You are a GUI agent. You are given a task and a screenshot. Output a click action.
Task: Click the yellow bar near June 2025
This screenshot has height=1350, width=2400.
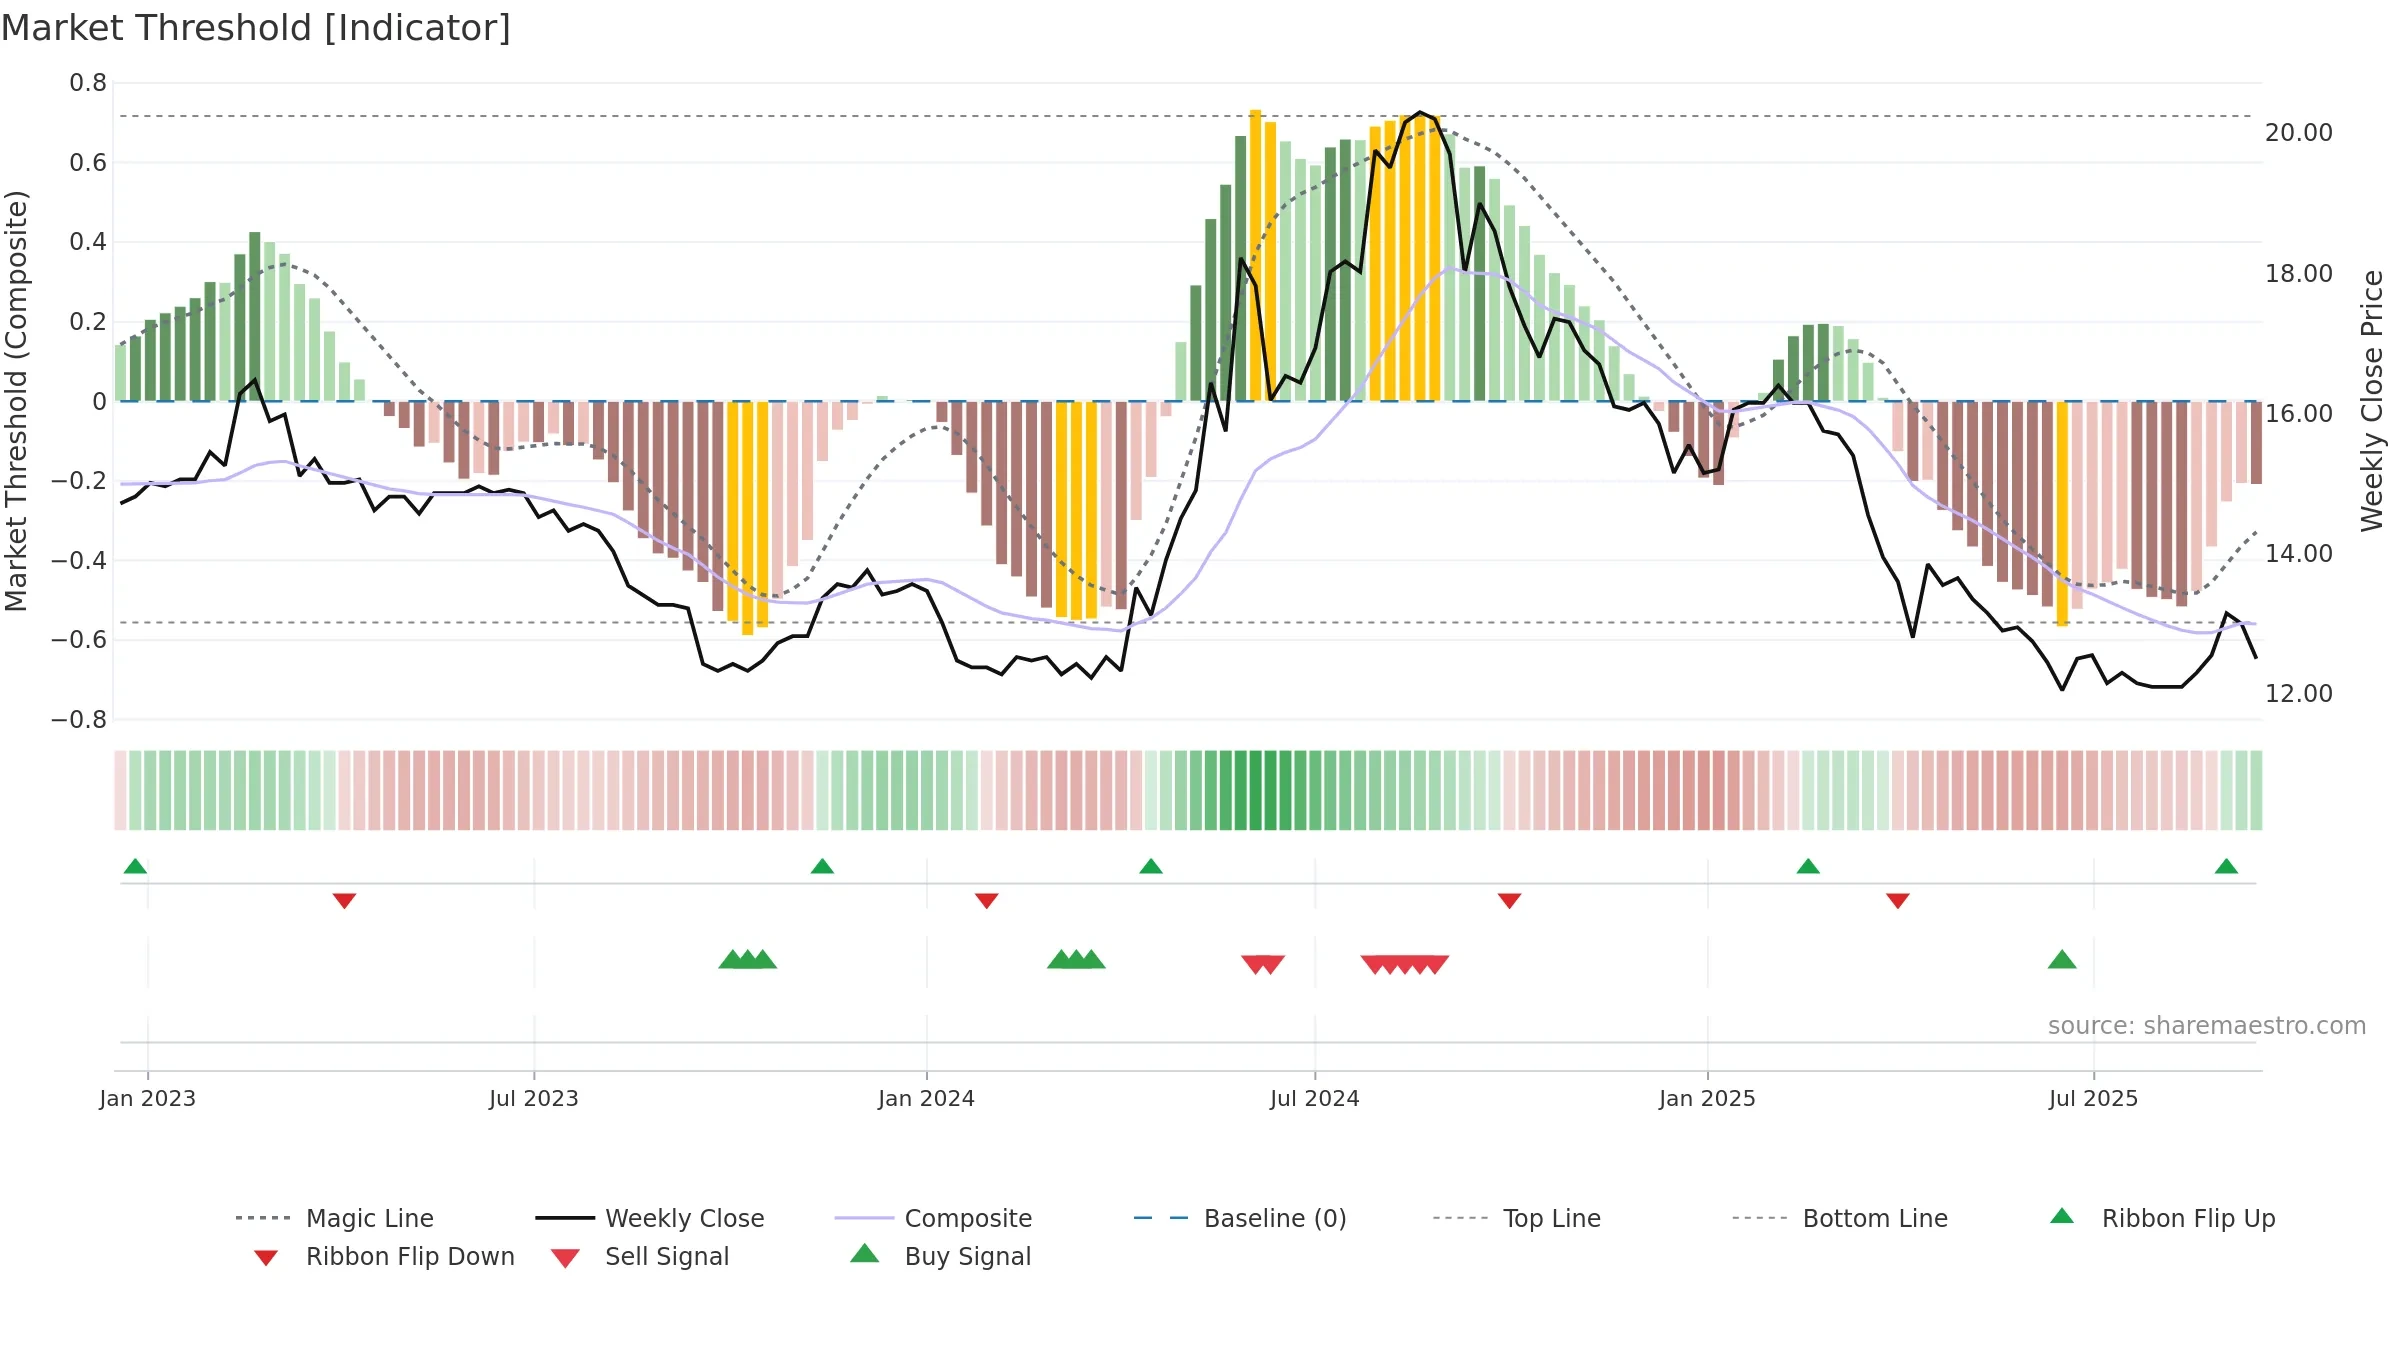(2062, 514)
